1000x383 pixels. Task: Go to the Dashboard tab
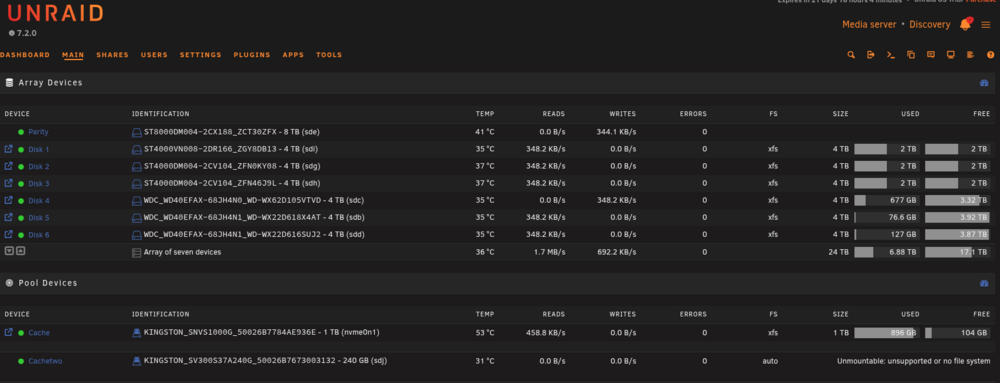point(25,55)
